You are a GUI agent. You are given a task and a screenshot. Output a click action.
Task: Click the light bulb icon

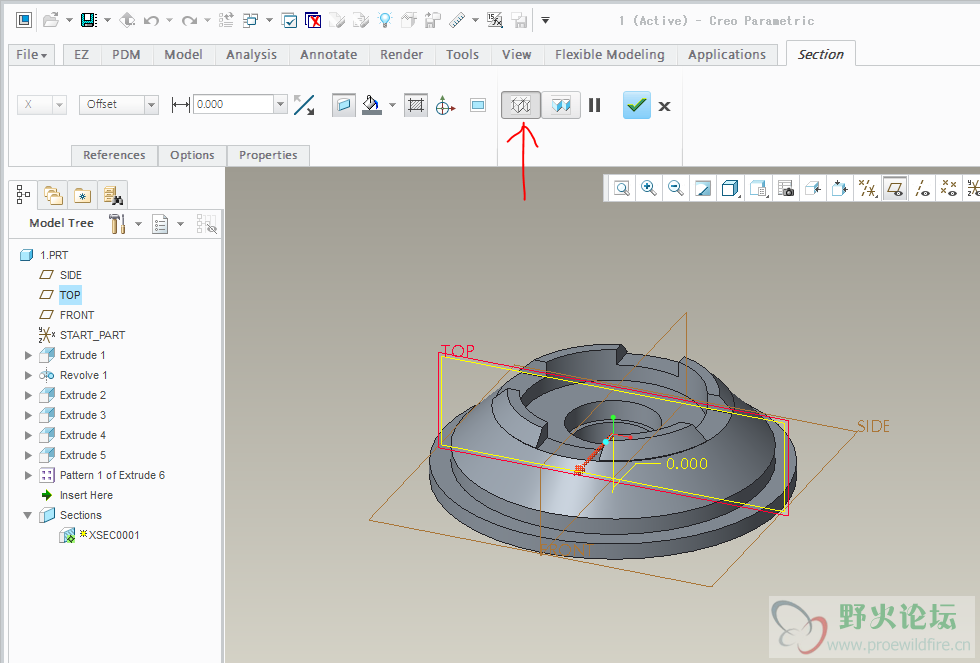[385, 21]
